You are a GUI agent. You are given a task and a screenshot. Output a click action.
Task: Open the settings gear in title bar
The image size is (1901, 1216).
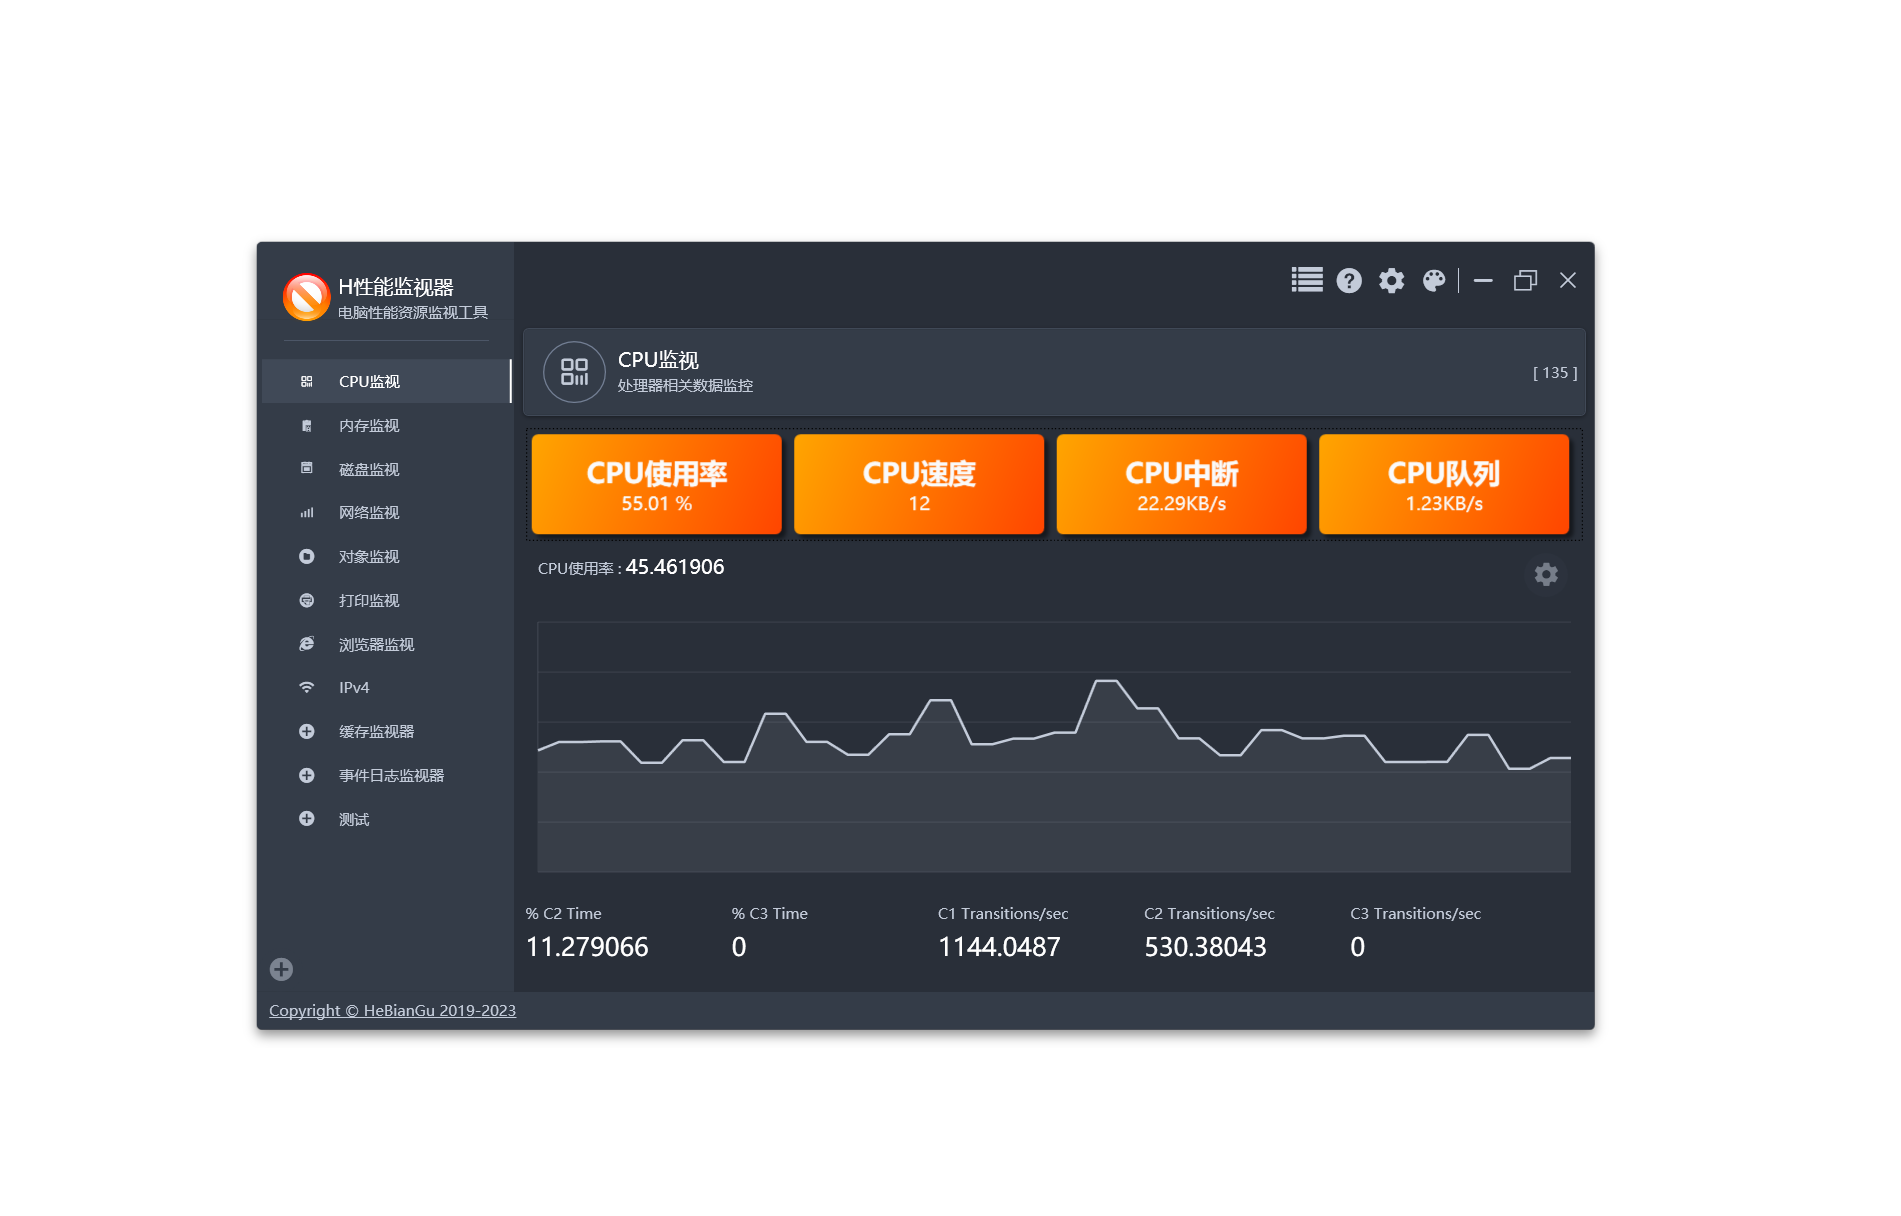click(1391, 281)
